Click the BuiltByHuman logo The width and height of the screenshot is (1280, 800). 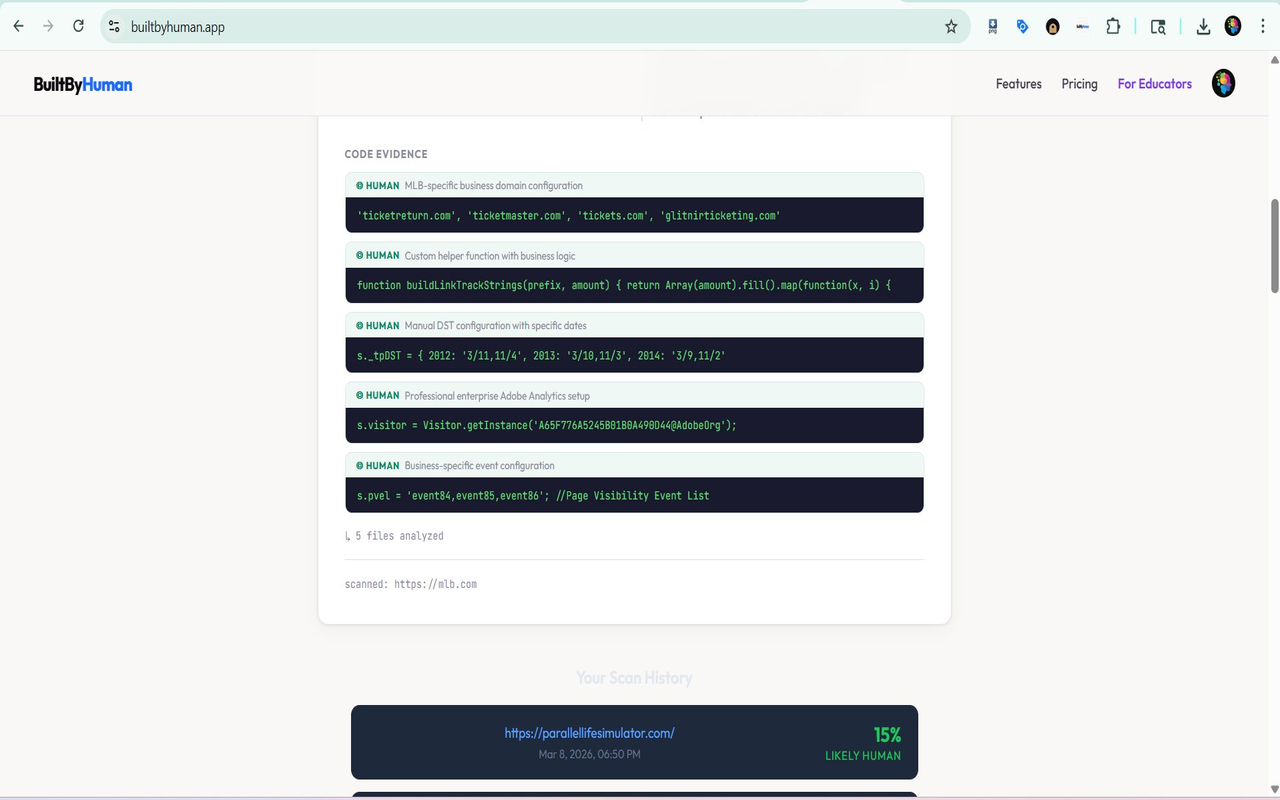[x=83, y=84]
